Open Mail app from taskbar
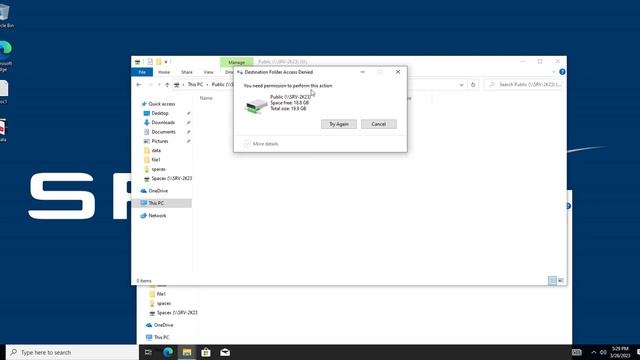The width and height of the screenshot is (640, 360). pyautogui.click(x=225, y=352)
